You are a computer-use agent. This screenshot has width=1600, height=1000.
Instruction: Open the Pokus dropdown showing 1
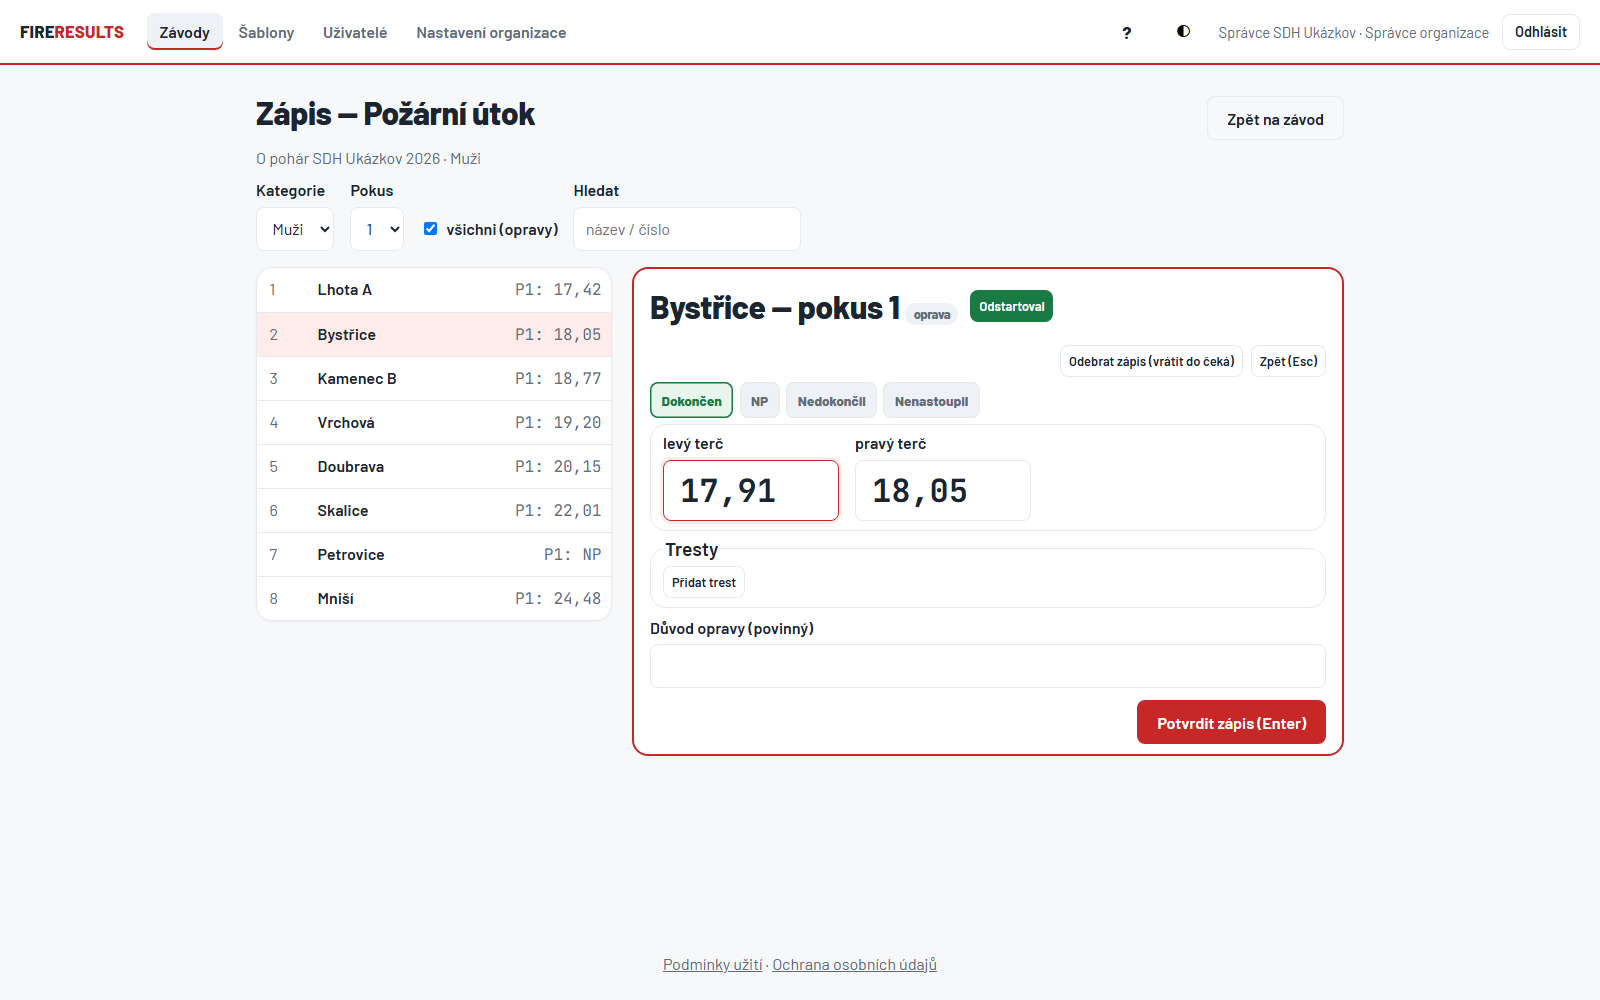pyautogui.click(x=377, y=229)
